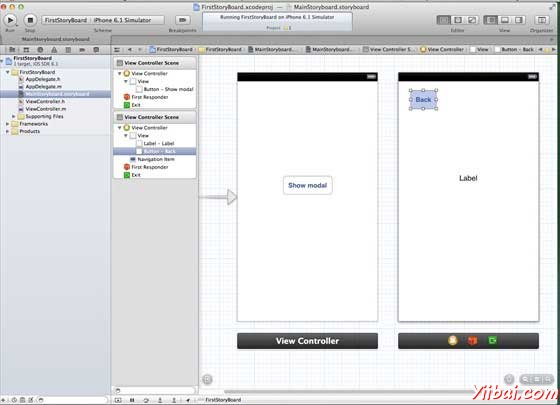Click the View Controller scene dock bar
Screen dimensions: 560x405
308,341
